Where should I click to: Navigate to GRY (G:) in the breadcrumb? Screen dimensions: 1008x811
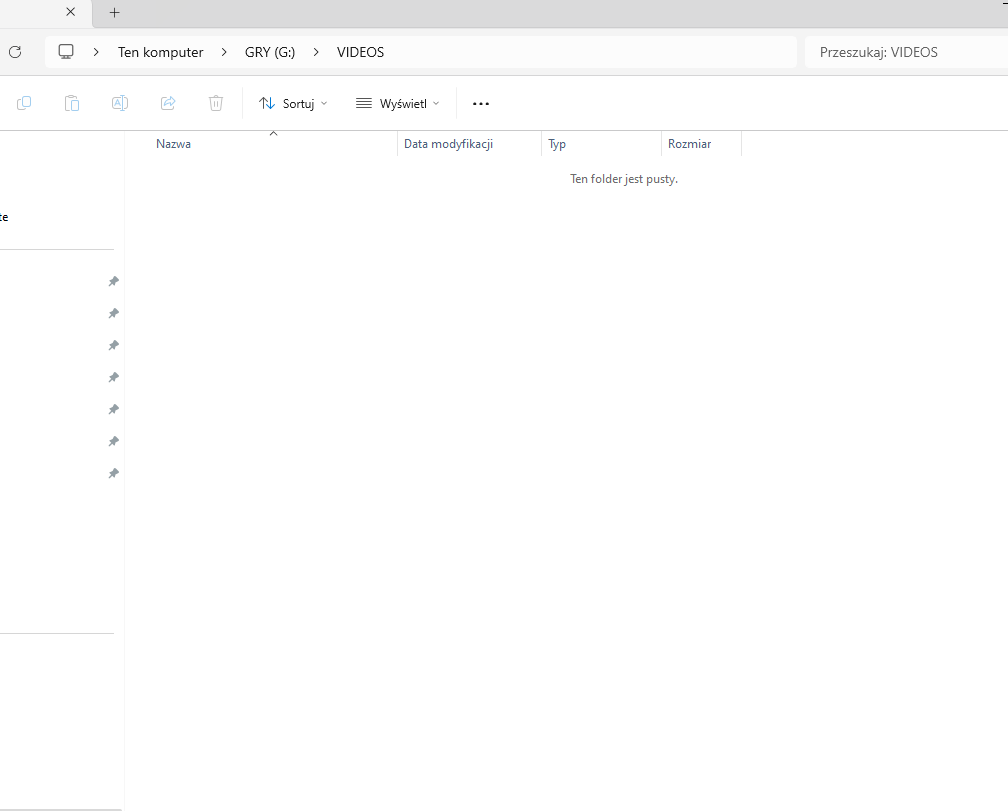[270, 52]
